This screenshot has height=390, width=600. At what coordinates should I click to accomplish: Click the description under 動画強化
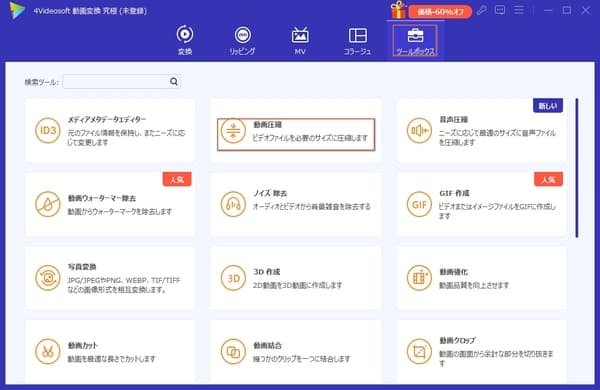point(474,285)
